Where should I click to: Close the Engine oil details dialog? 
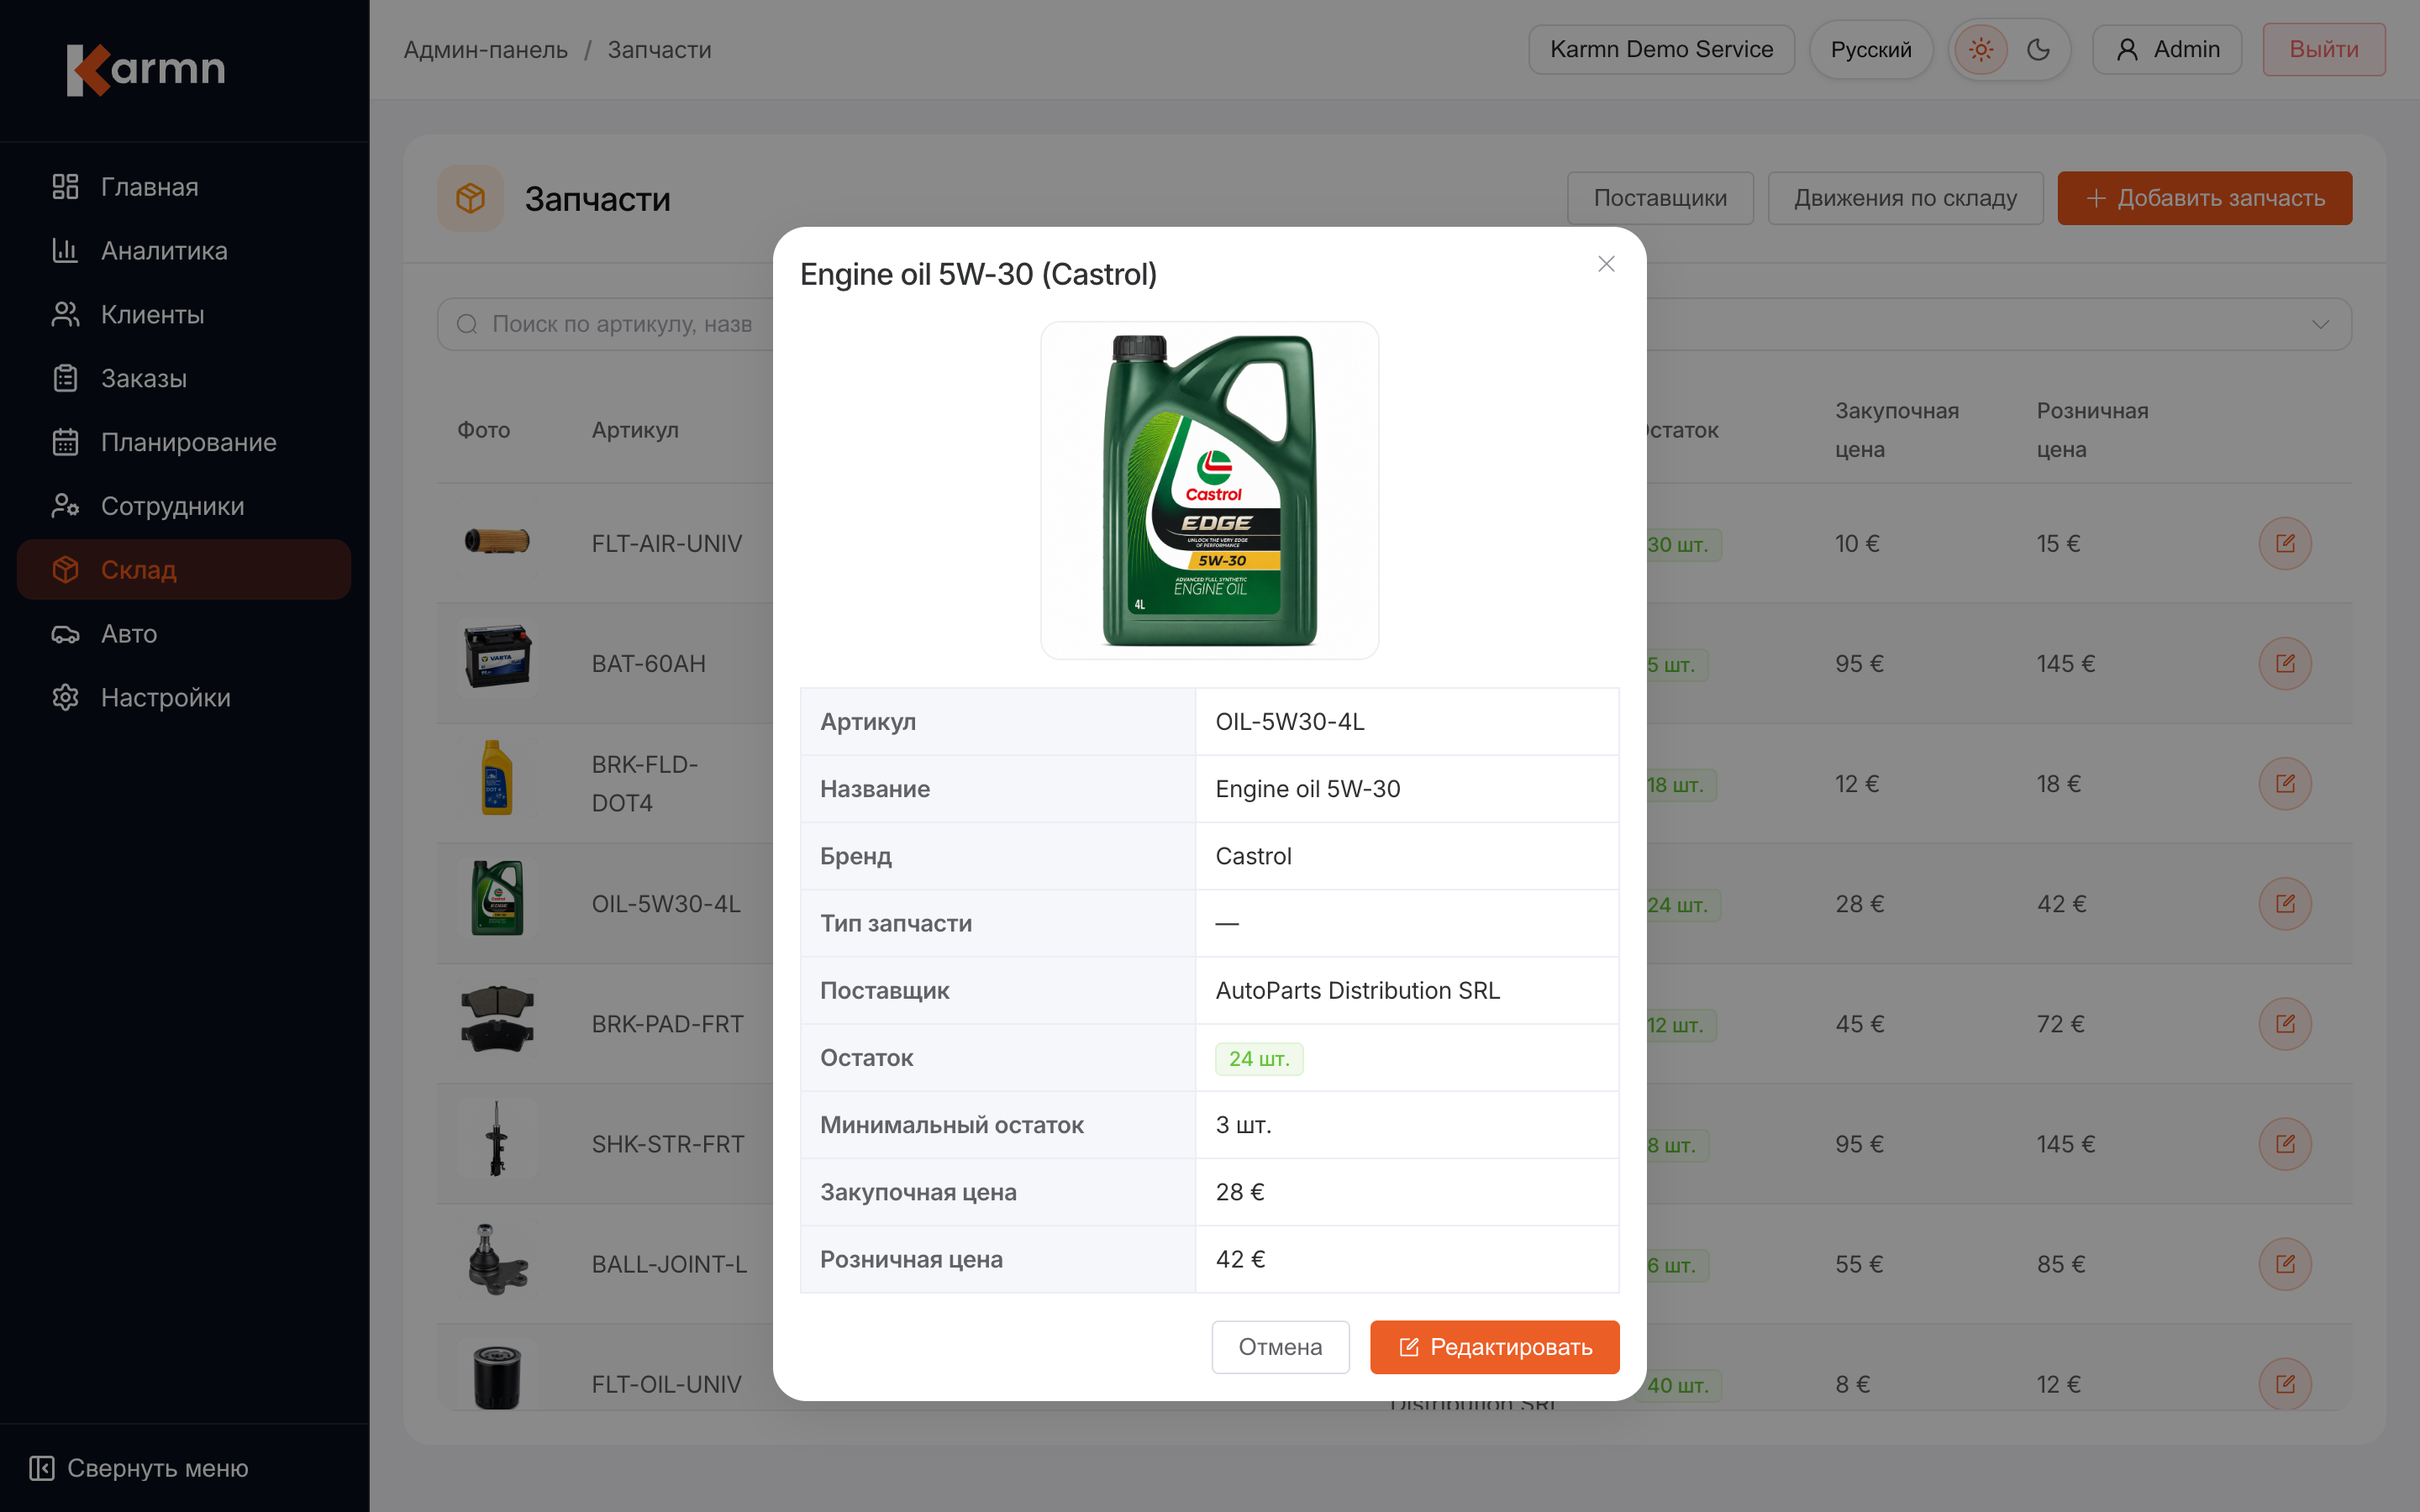click(1607, 264)
